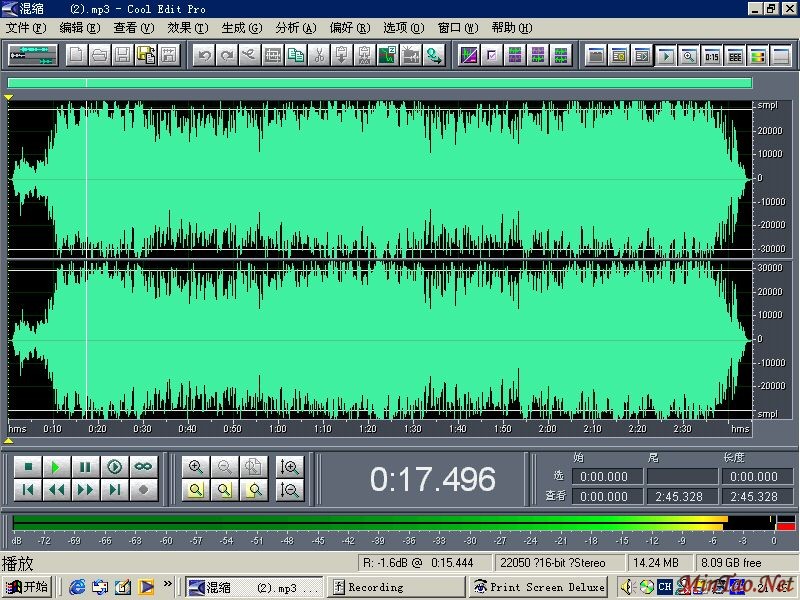Image resolution: width=800 pixels, height=600 pixels.
Task: Click the scissors cut icon in toolbar
Action: pos(319,55)
